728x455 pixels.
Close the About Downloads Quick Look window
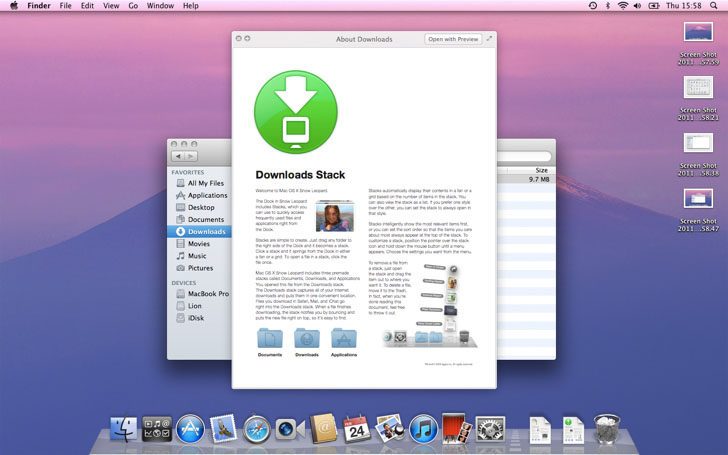pos(239,39)
